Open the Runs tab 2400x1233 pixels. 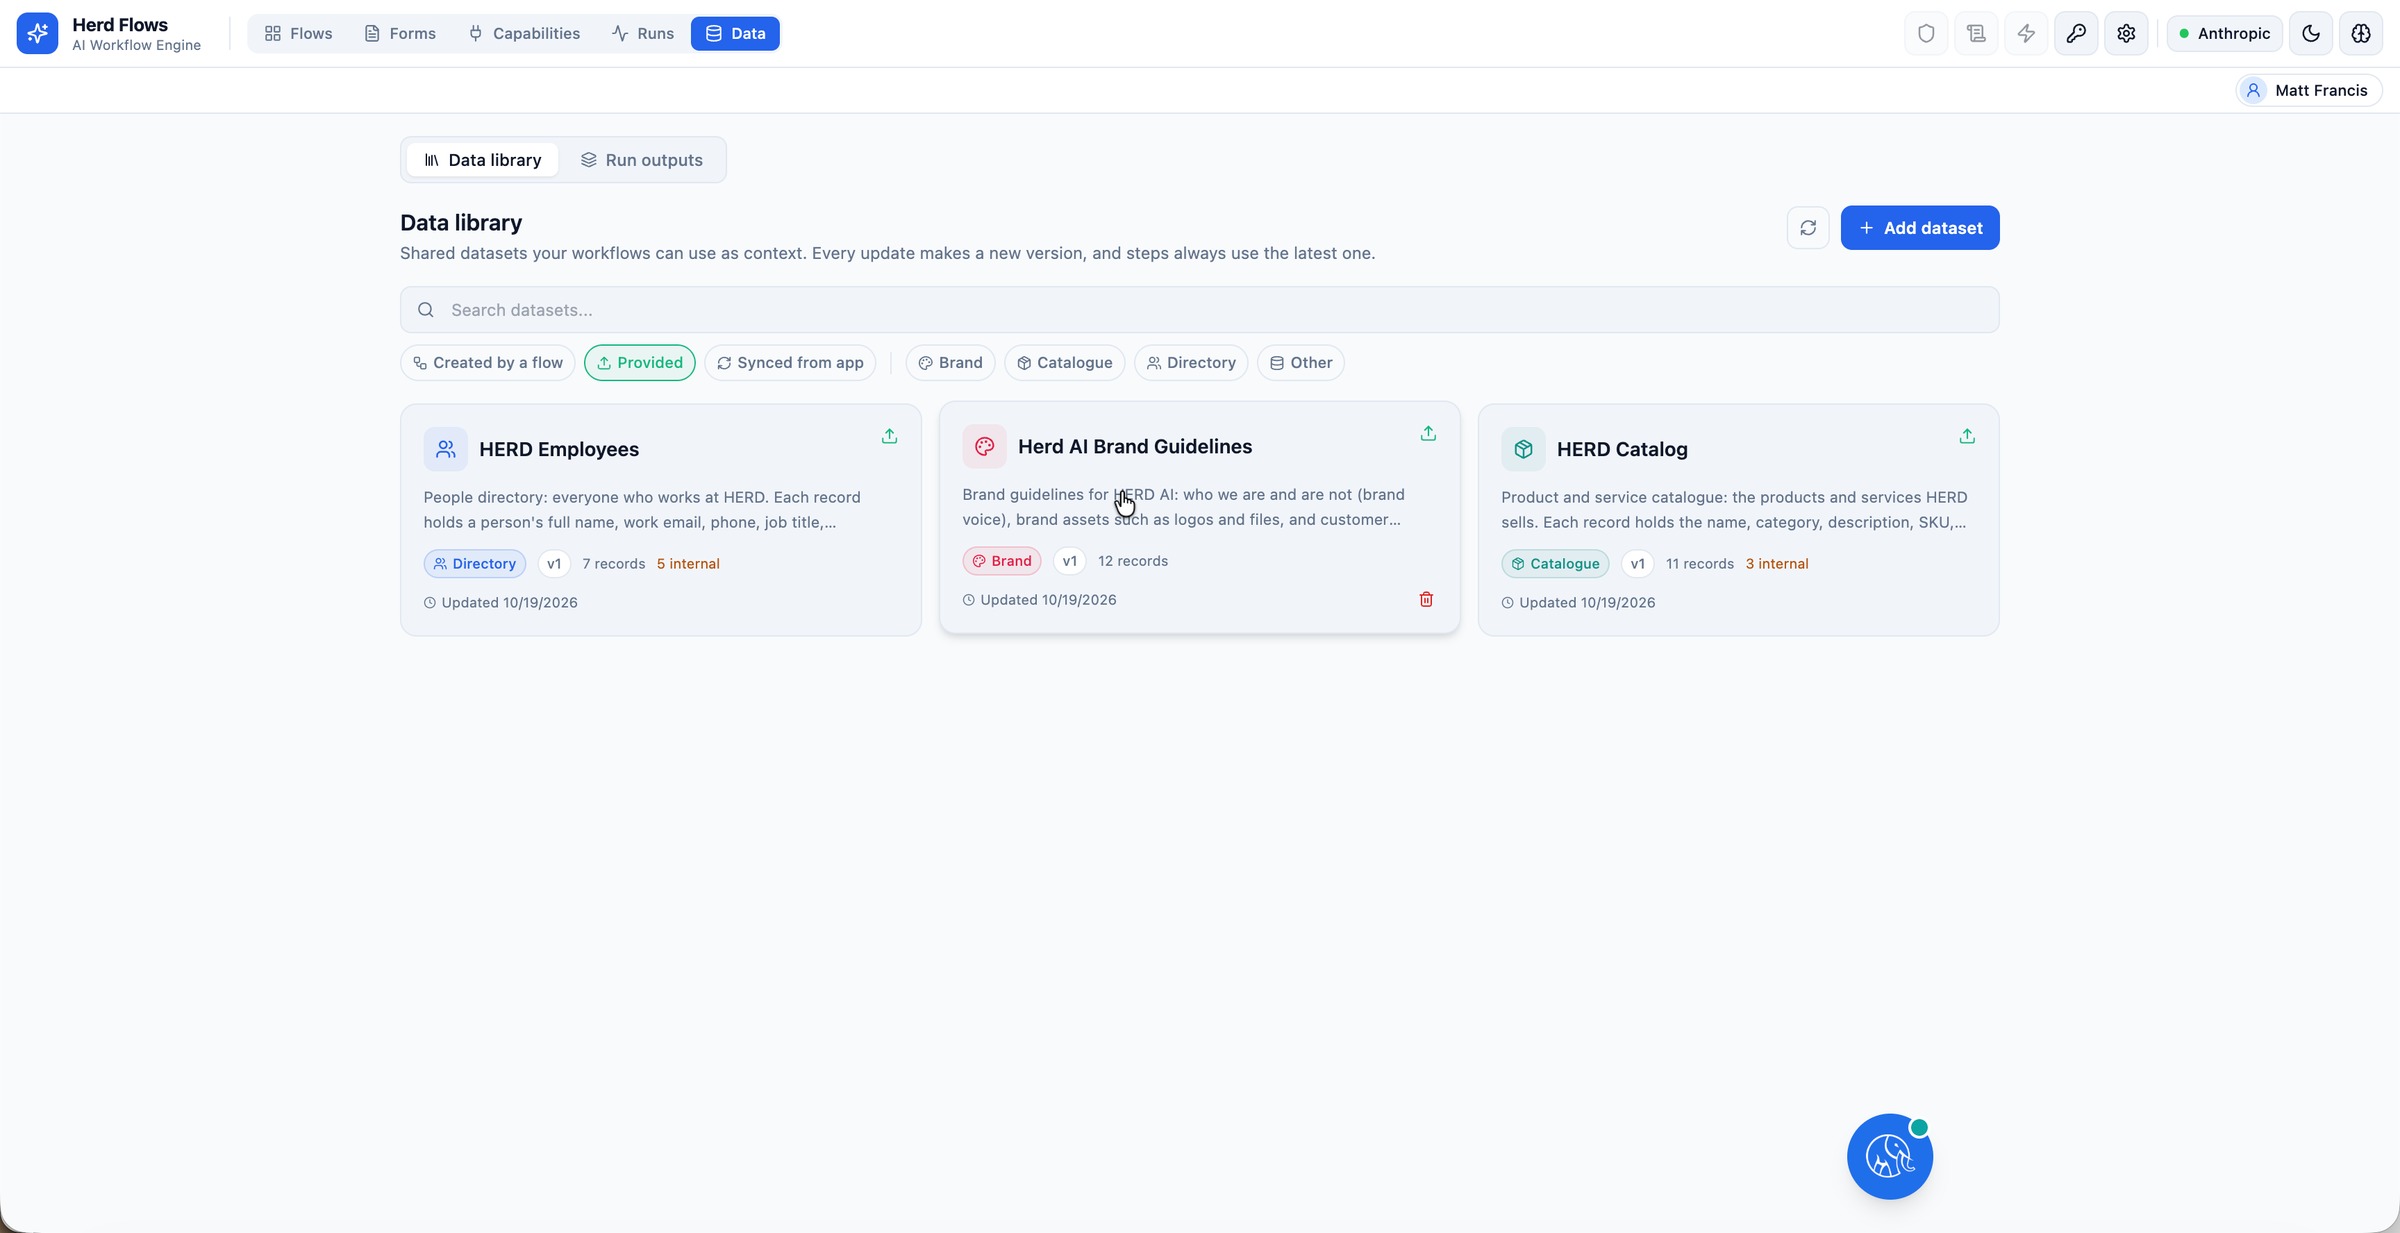(643, 33)
